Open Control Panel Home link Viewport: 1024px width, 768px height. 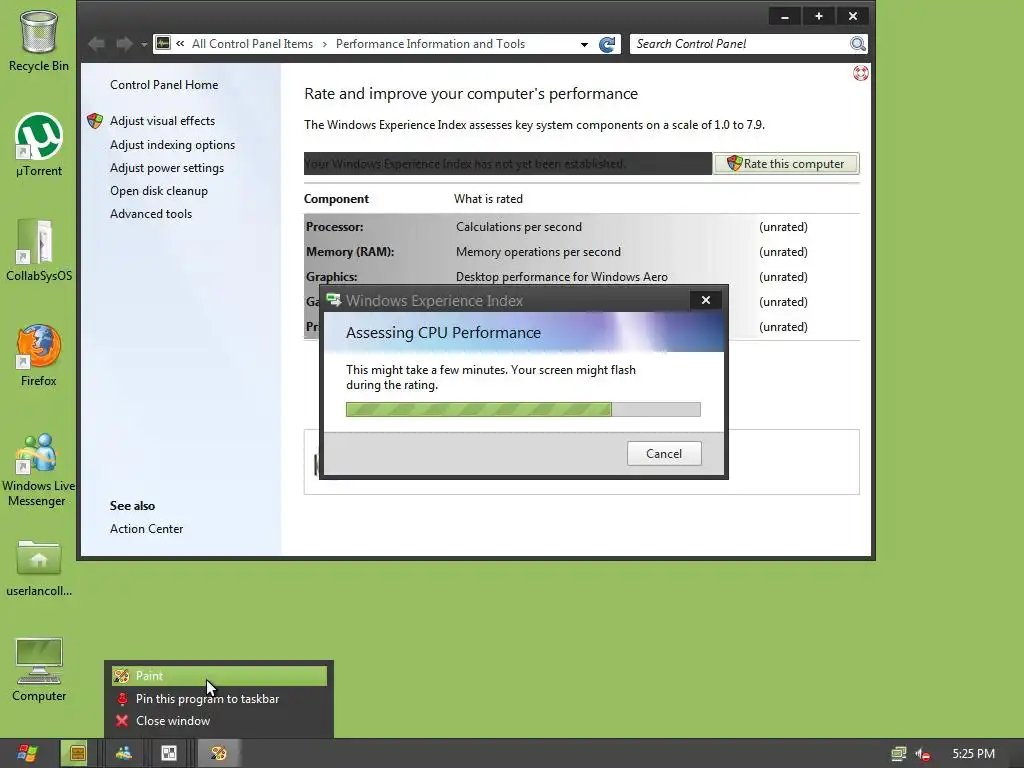164,85
